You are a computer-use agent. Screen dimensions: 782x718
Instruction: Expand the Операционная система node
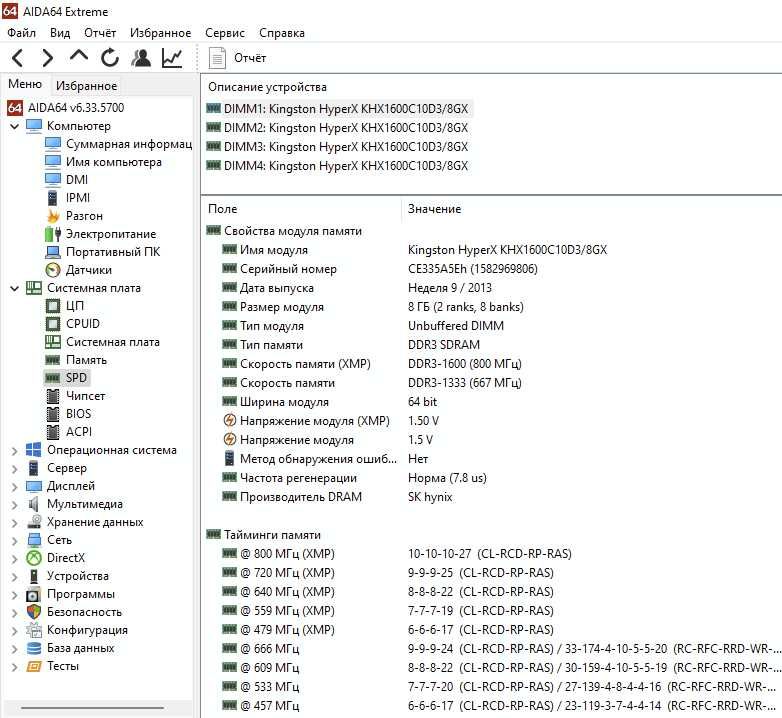[14, 450]
